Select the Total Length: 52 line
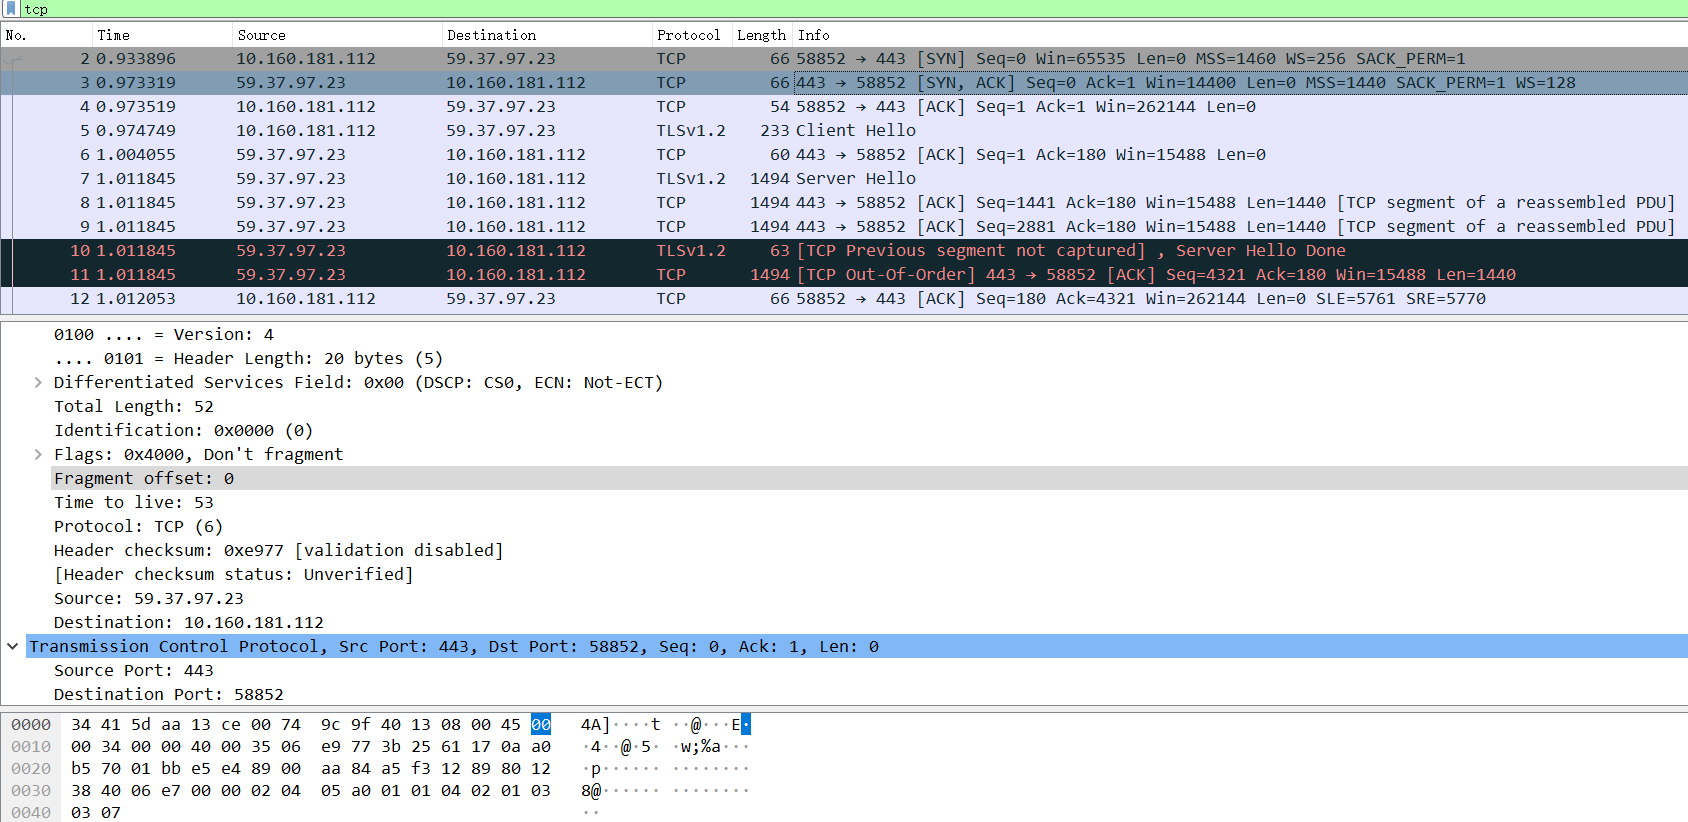Screen dimensions: 1688x822 (134, 407)
